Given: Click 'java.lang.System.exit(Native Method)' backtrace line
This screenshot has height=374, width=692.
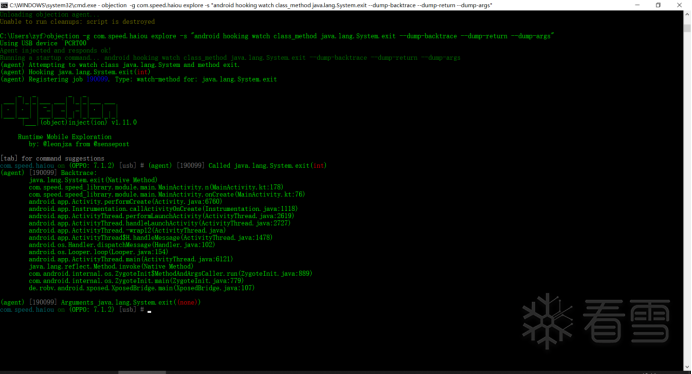Looking at the screenshot, I should click(93, 180).
